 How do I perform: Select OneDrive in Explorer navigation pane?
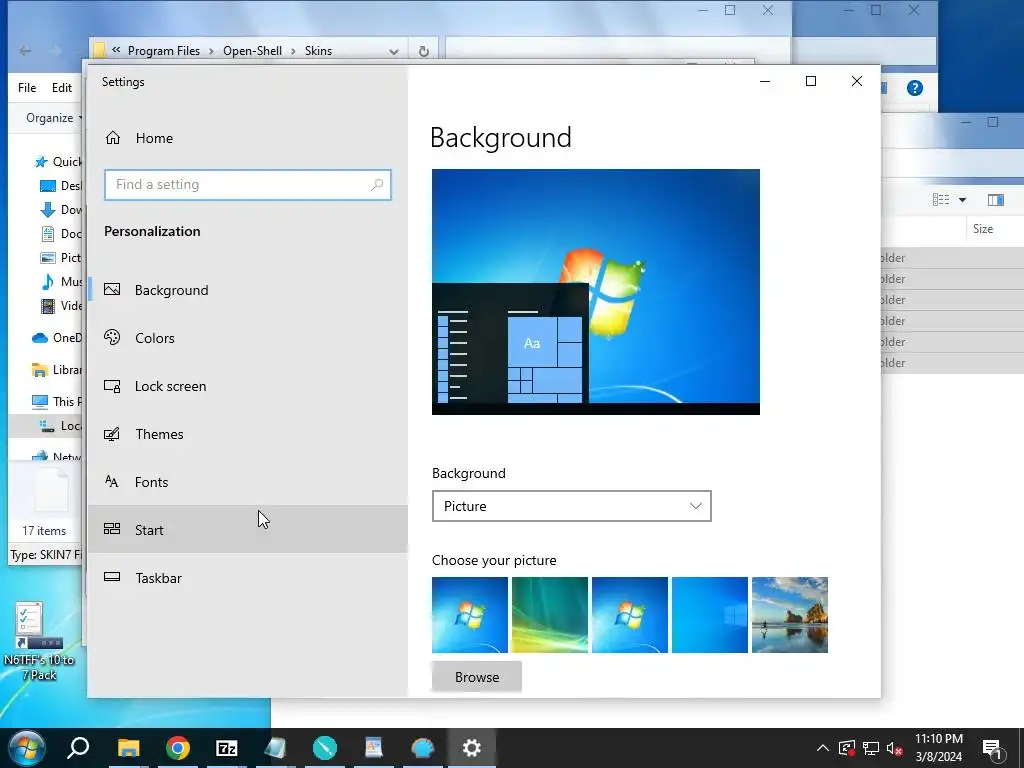(x=57, y=338)
